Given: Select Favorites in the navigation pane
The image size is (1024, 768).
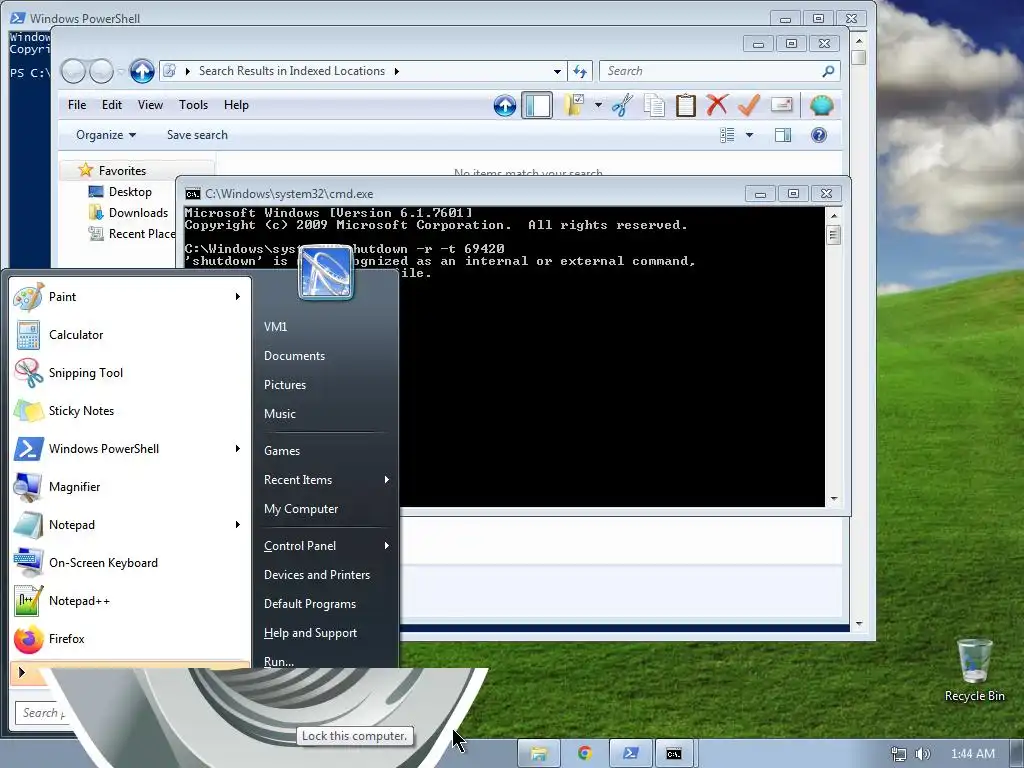Looking at the screenshot, I should pos(122,170).
